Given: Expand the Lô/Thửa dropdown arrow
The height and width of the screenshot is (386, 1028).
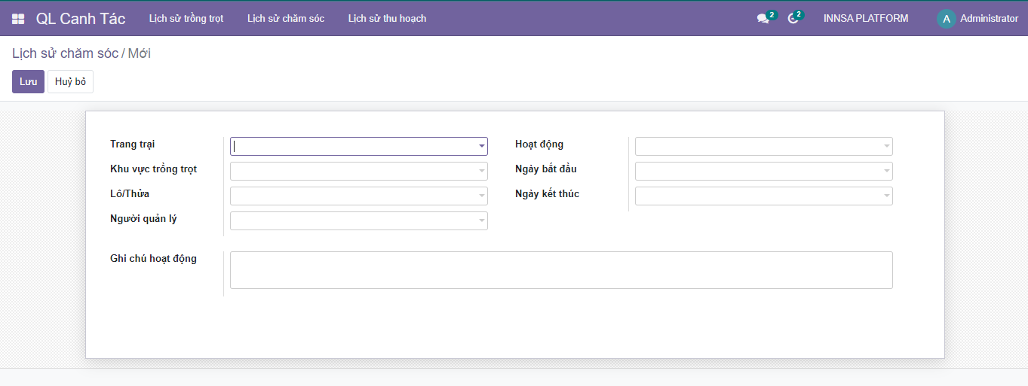Looking at the screenshot, I should tap(482, 196).
